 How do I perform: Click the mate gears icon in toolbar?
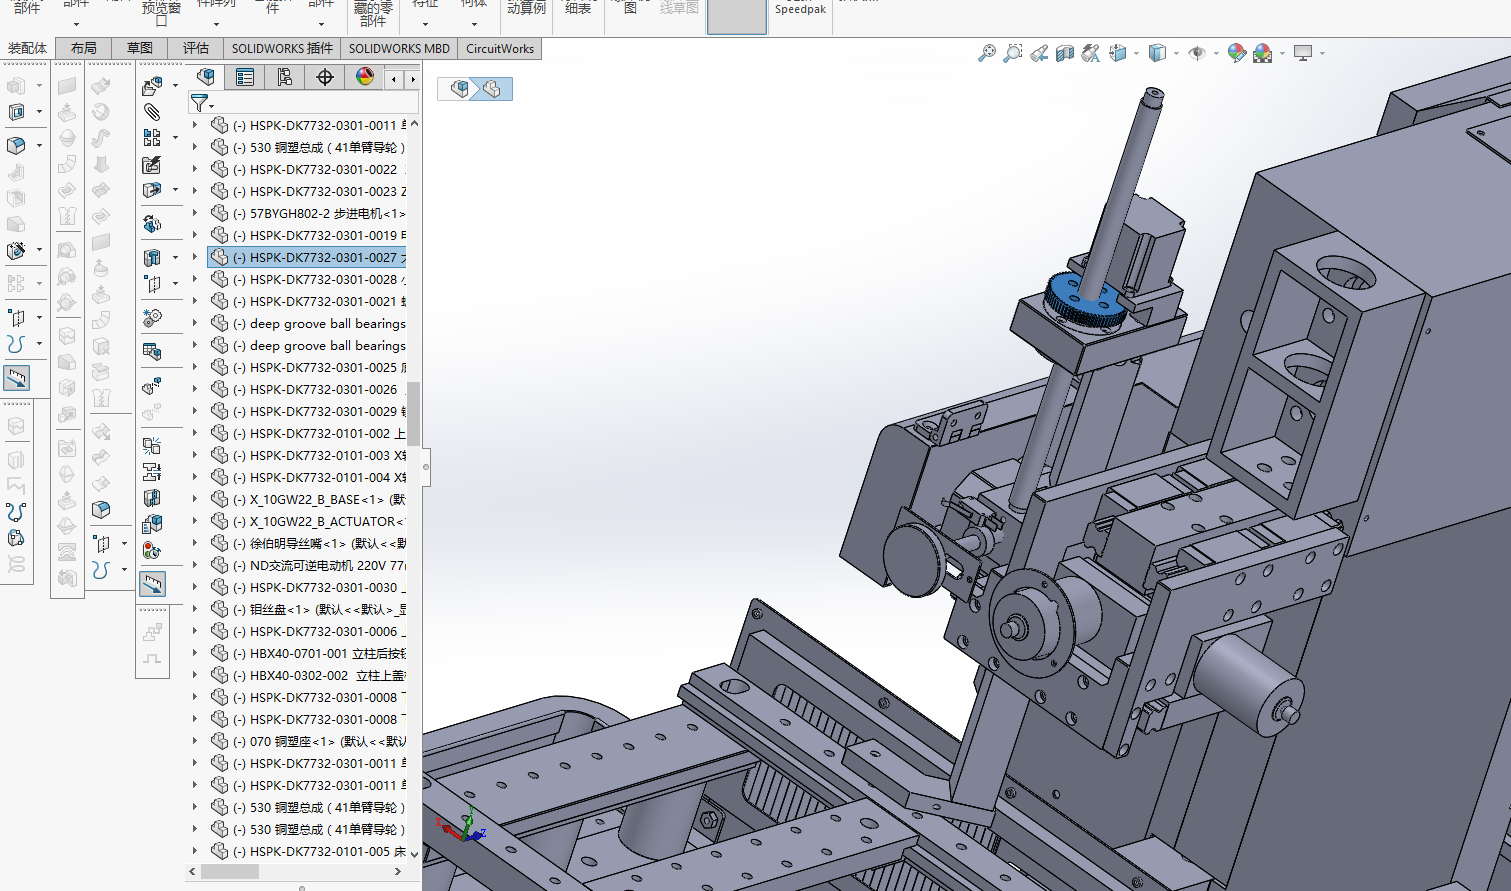tap(152, 318)
